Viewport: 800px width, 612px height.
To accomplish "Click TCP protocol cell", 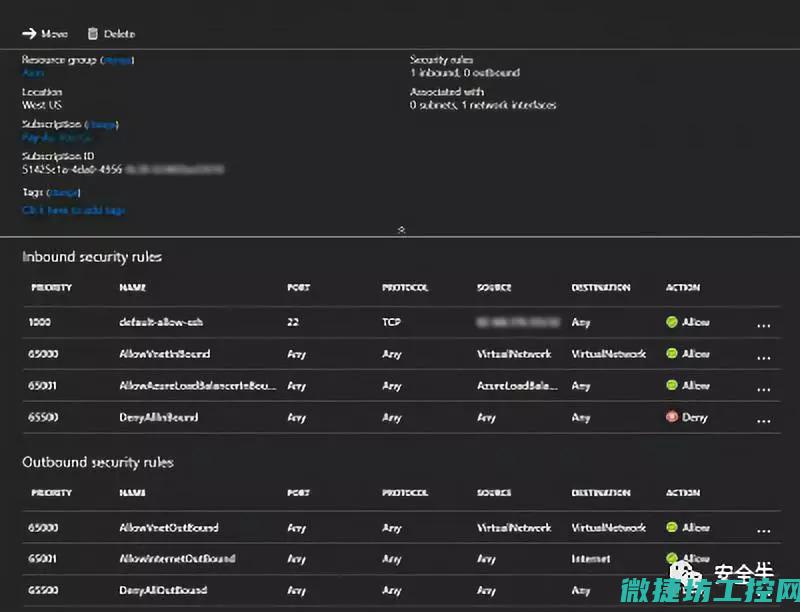I will [391, 322].
